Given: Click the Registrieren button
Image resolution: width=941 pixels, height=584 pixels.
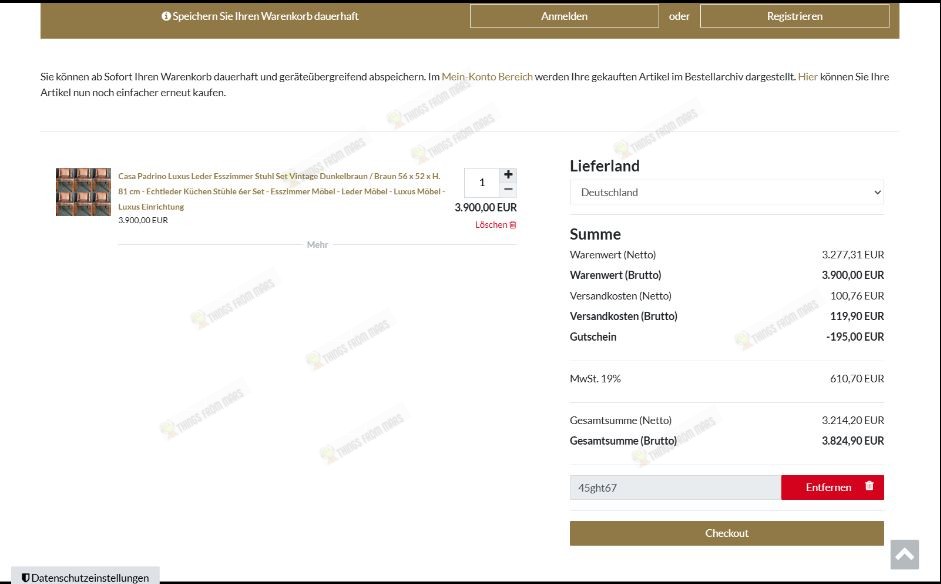Looking at the screenshot, I should [x=794, y=16].
